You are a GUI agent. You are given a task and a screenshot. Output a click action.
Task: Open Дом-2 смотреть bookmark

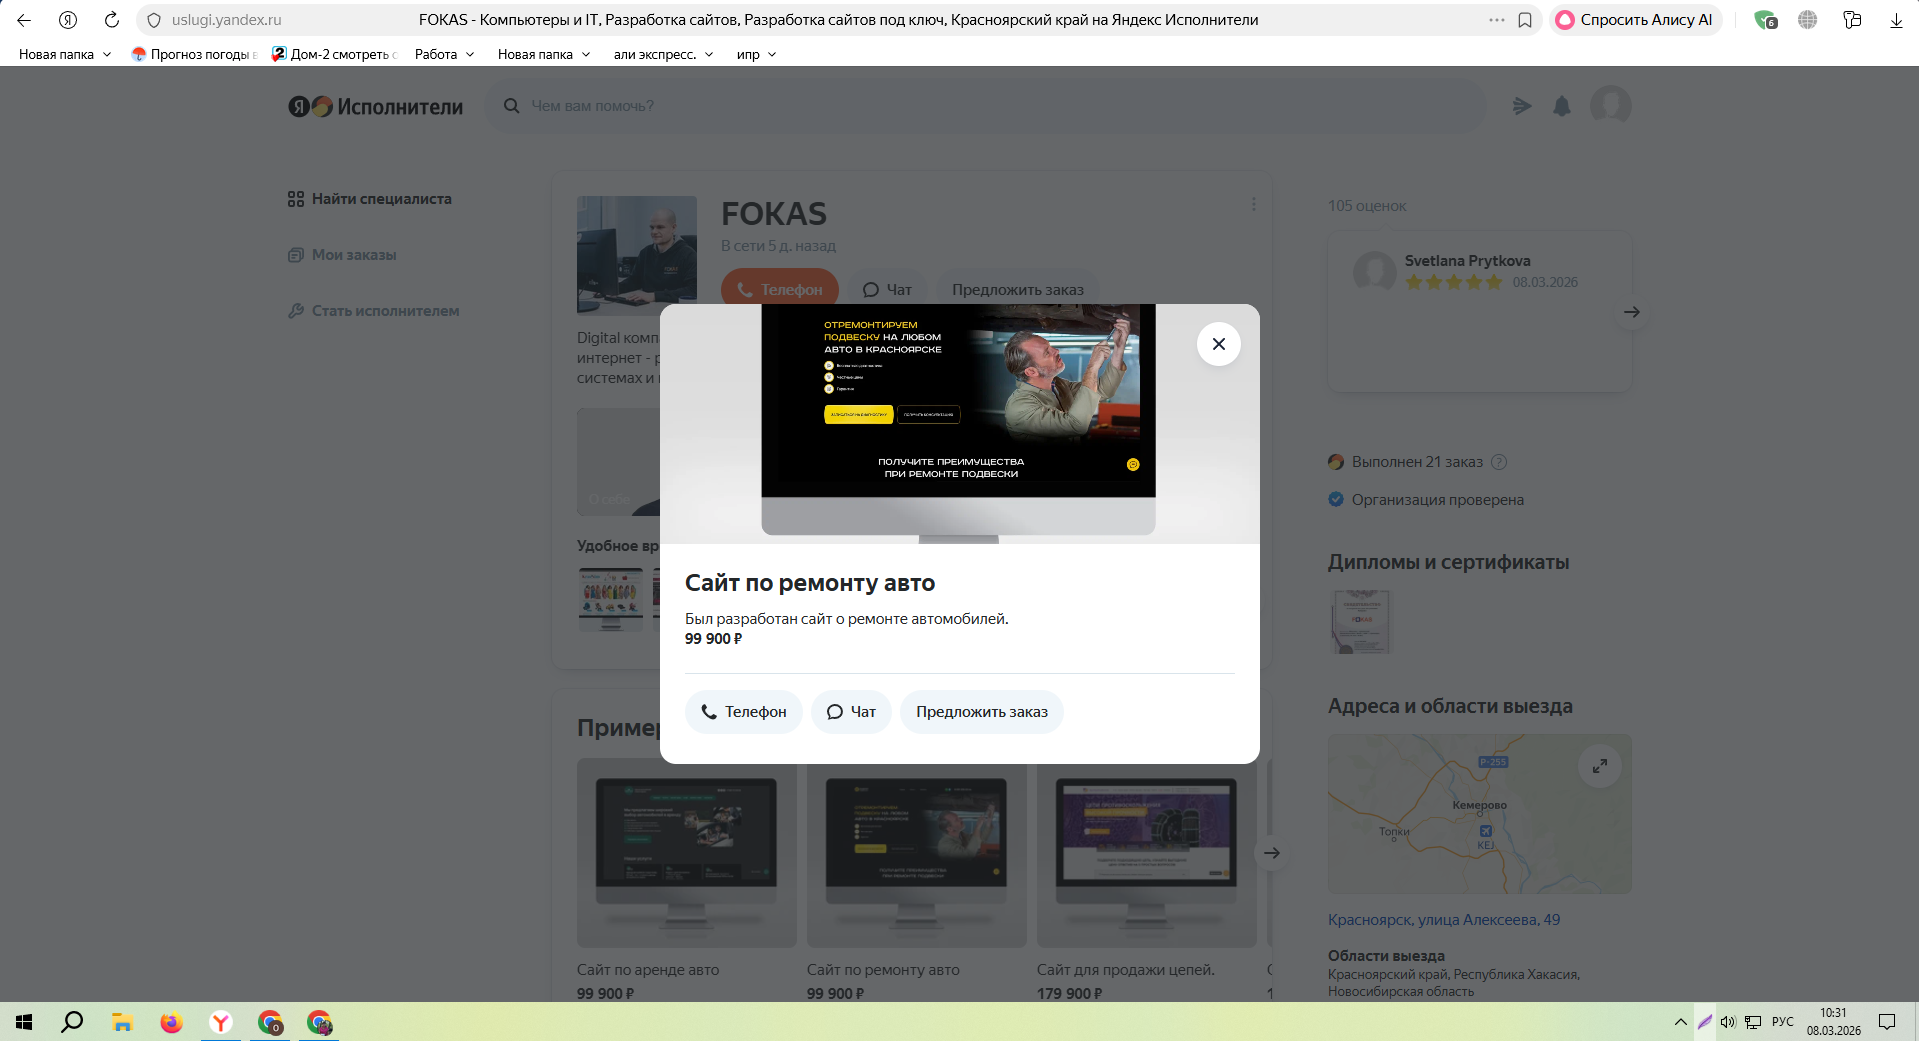[x=335, y=54]
